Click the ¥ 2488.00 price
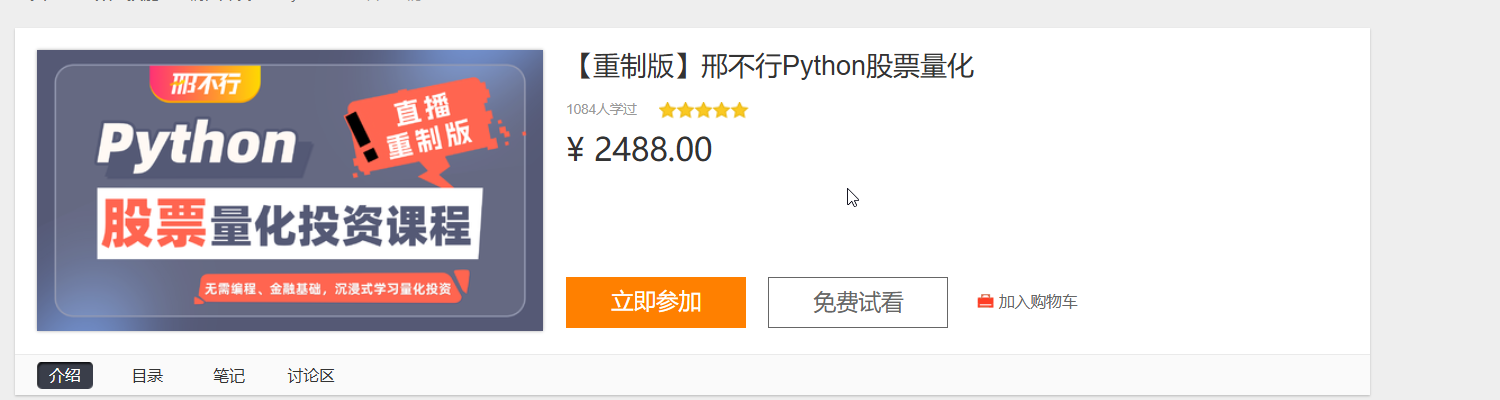 click(x=639, y=150)
